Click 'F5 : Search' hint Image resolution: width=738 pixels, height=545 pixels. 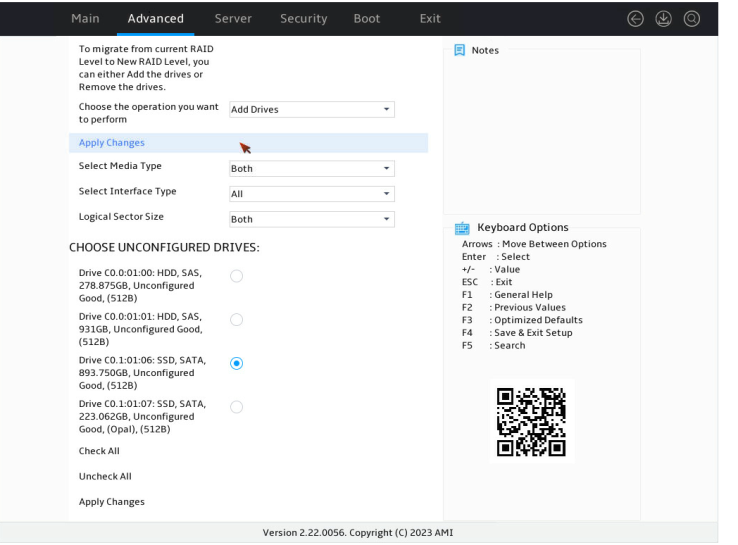coord(493,345)
